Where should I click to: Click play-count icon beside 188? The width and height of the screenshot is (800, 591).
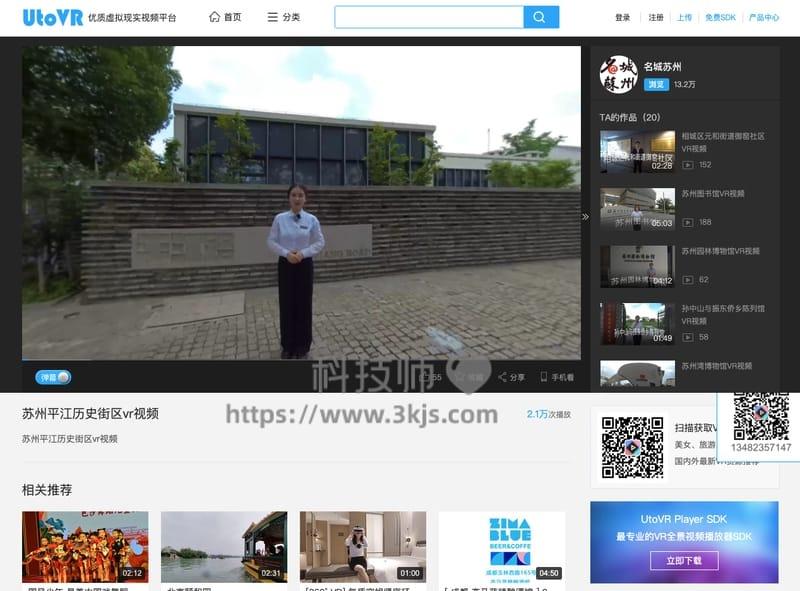[x=688, y=223]
